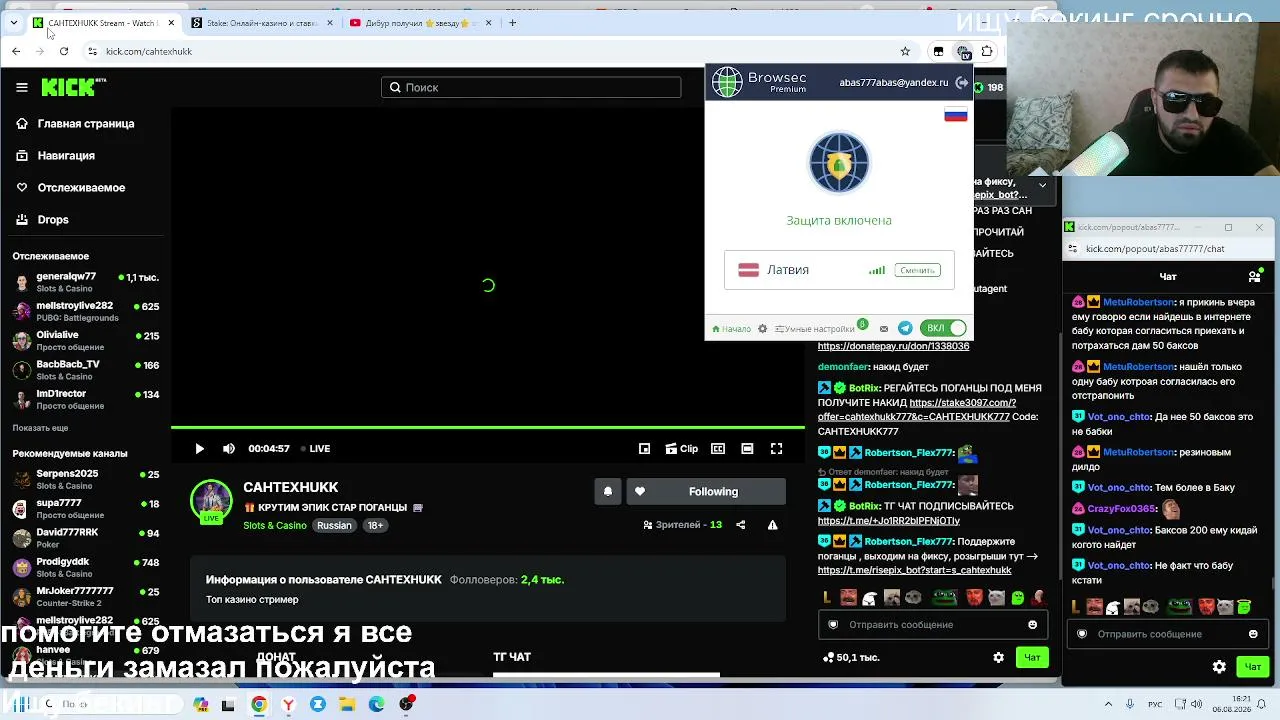Open Навигация in sidebar
1280x720 pixels.
pyautogui.click(x=56, y=156)
